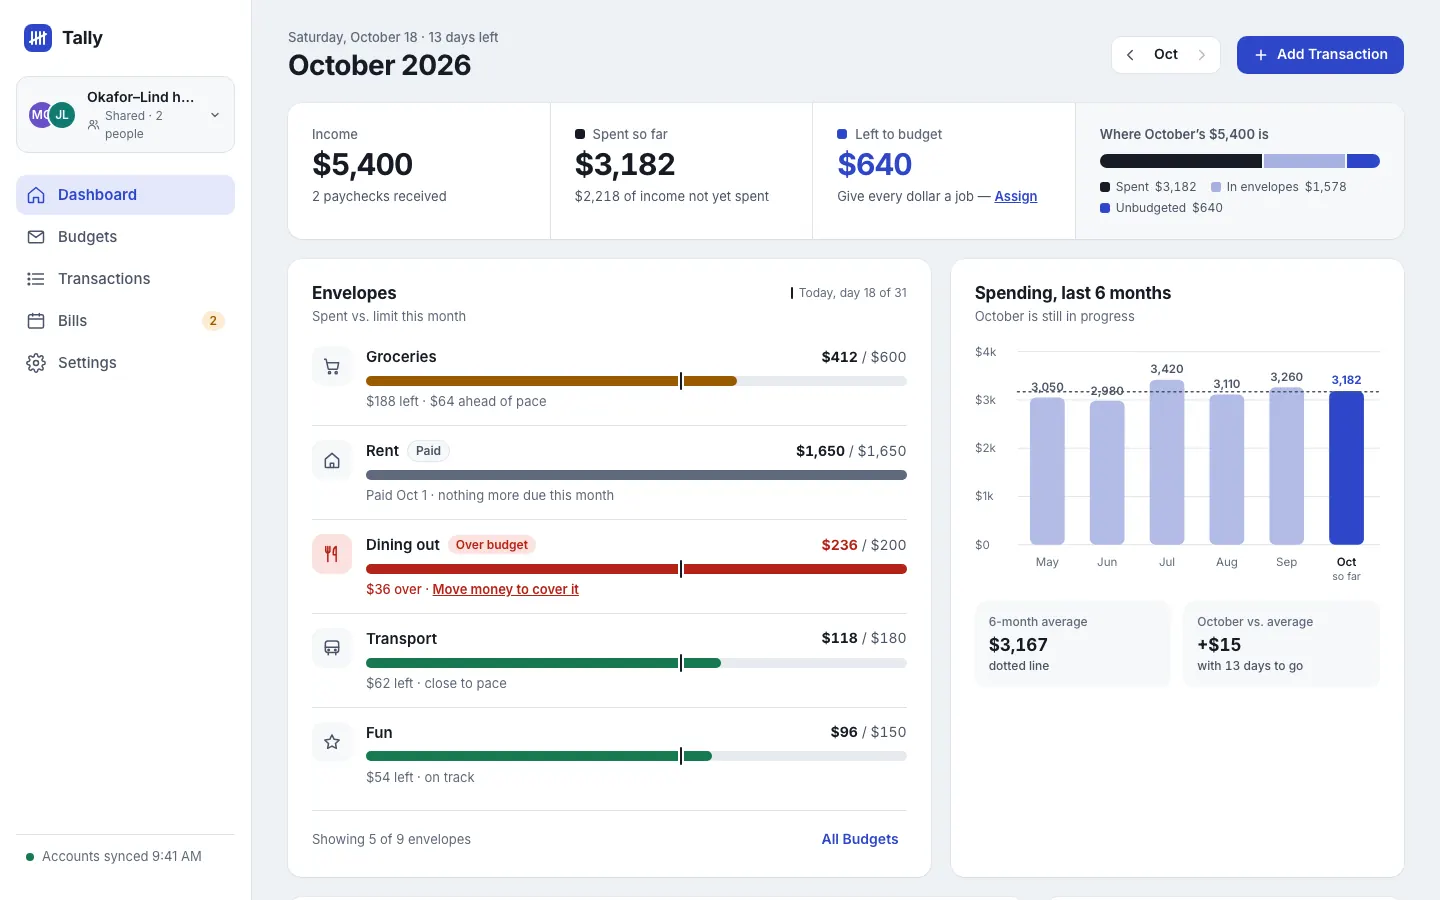Open the Budgets page
The height and width of the screenshot is (900, 1440).
pyautogui.click(x=125, y=237)
